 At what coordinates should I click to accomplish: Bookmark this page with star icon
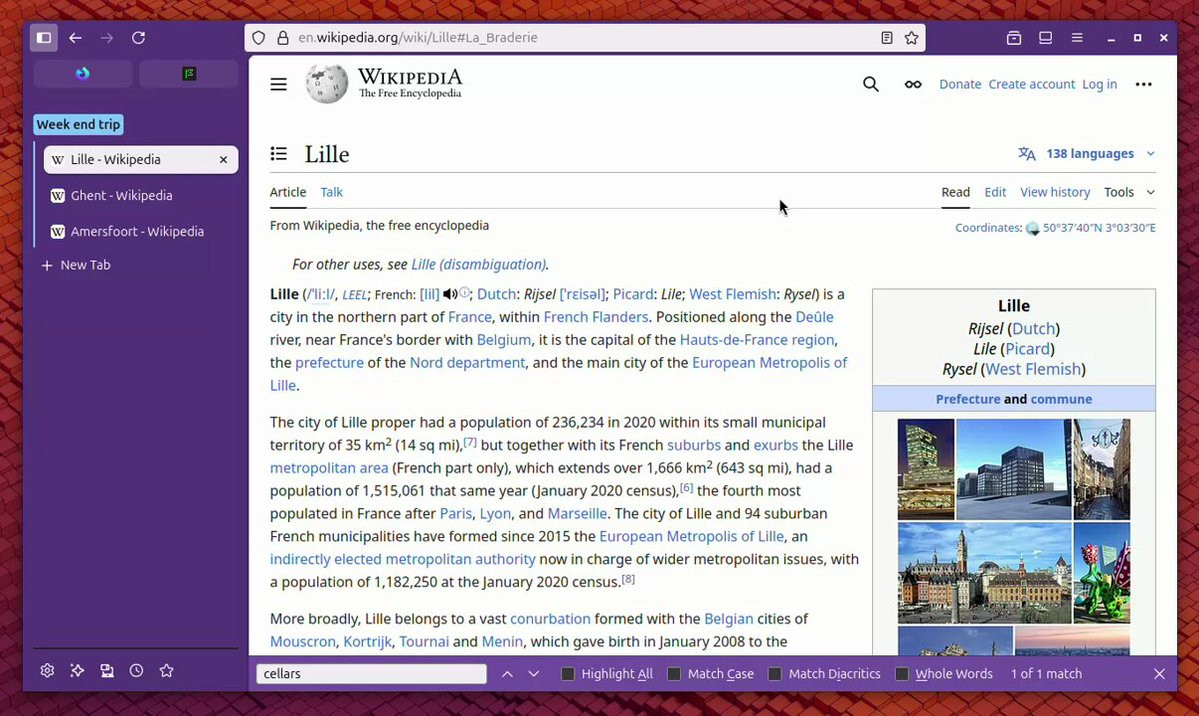coord(911,37)
